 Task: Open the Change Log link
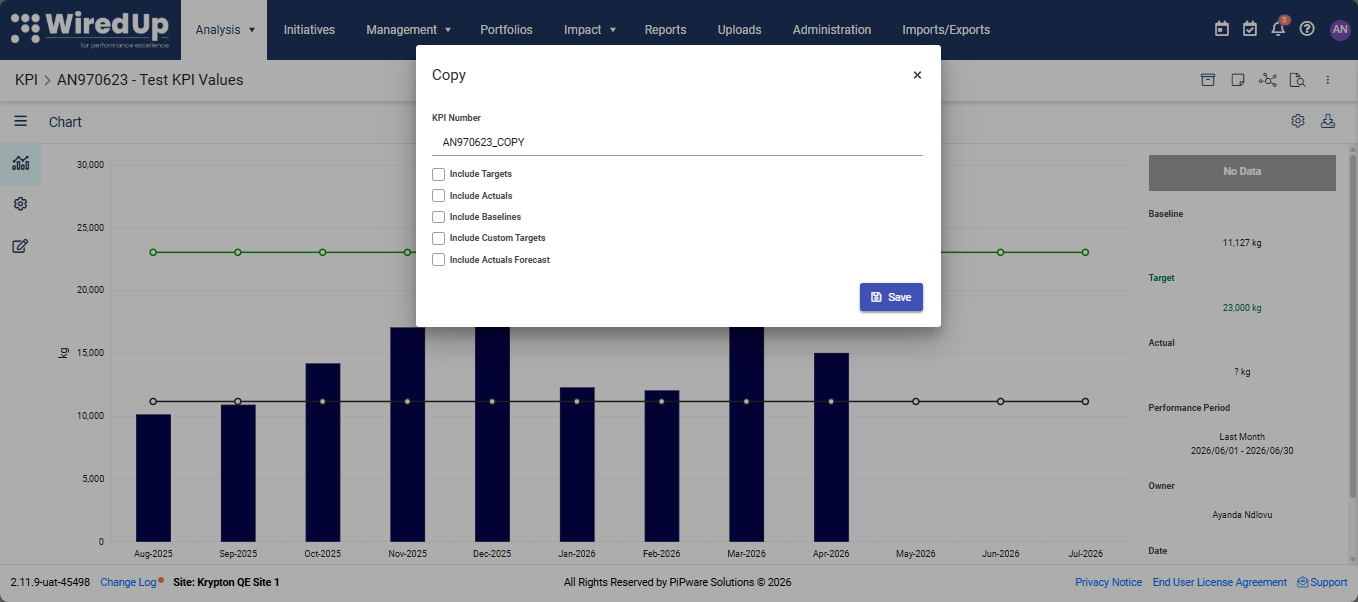[x=128, y=582]
